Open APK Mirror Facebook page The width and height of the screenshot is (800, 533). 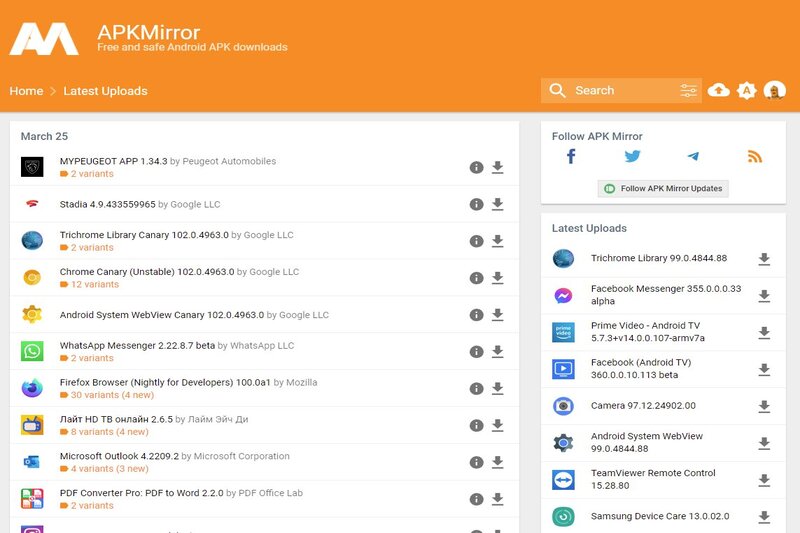[x=571, y=156]
